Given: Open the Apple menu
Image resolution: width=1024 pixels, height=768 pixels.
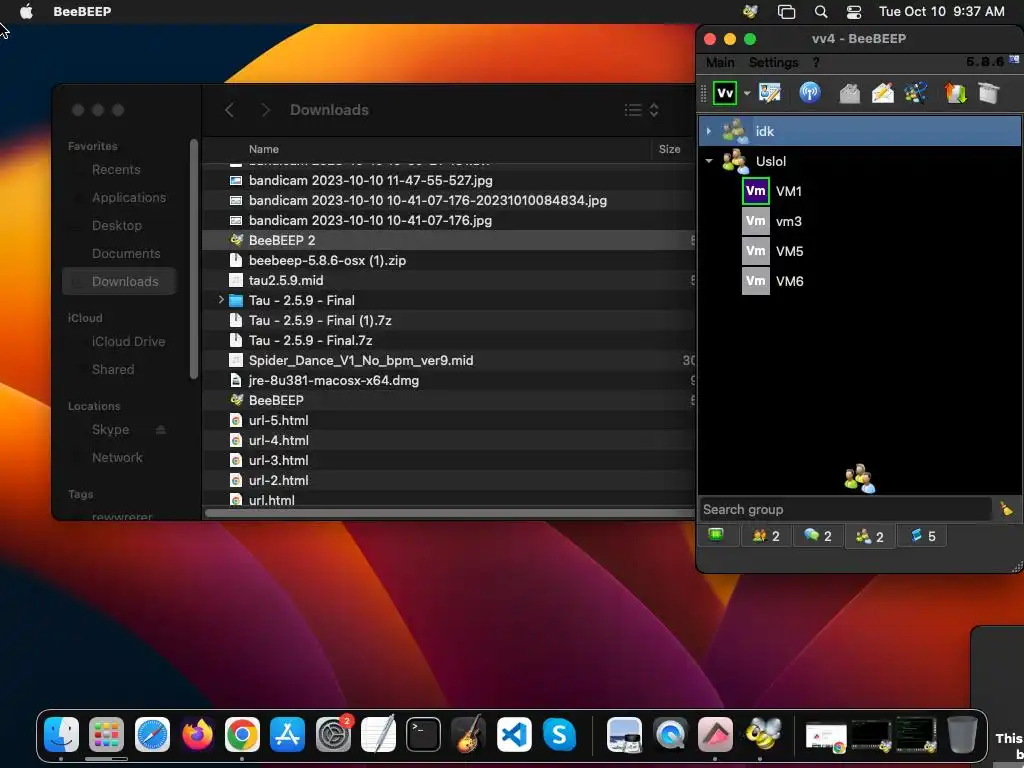Looking at the screenshot, I should 26,11.
